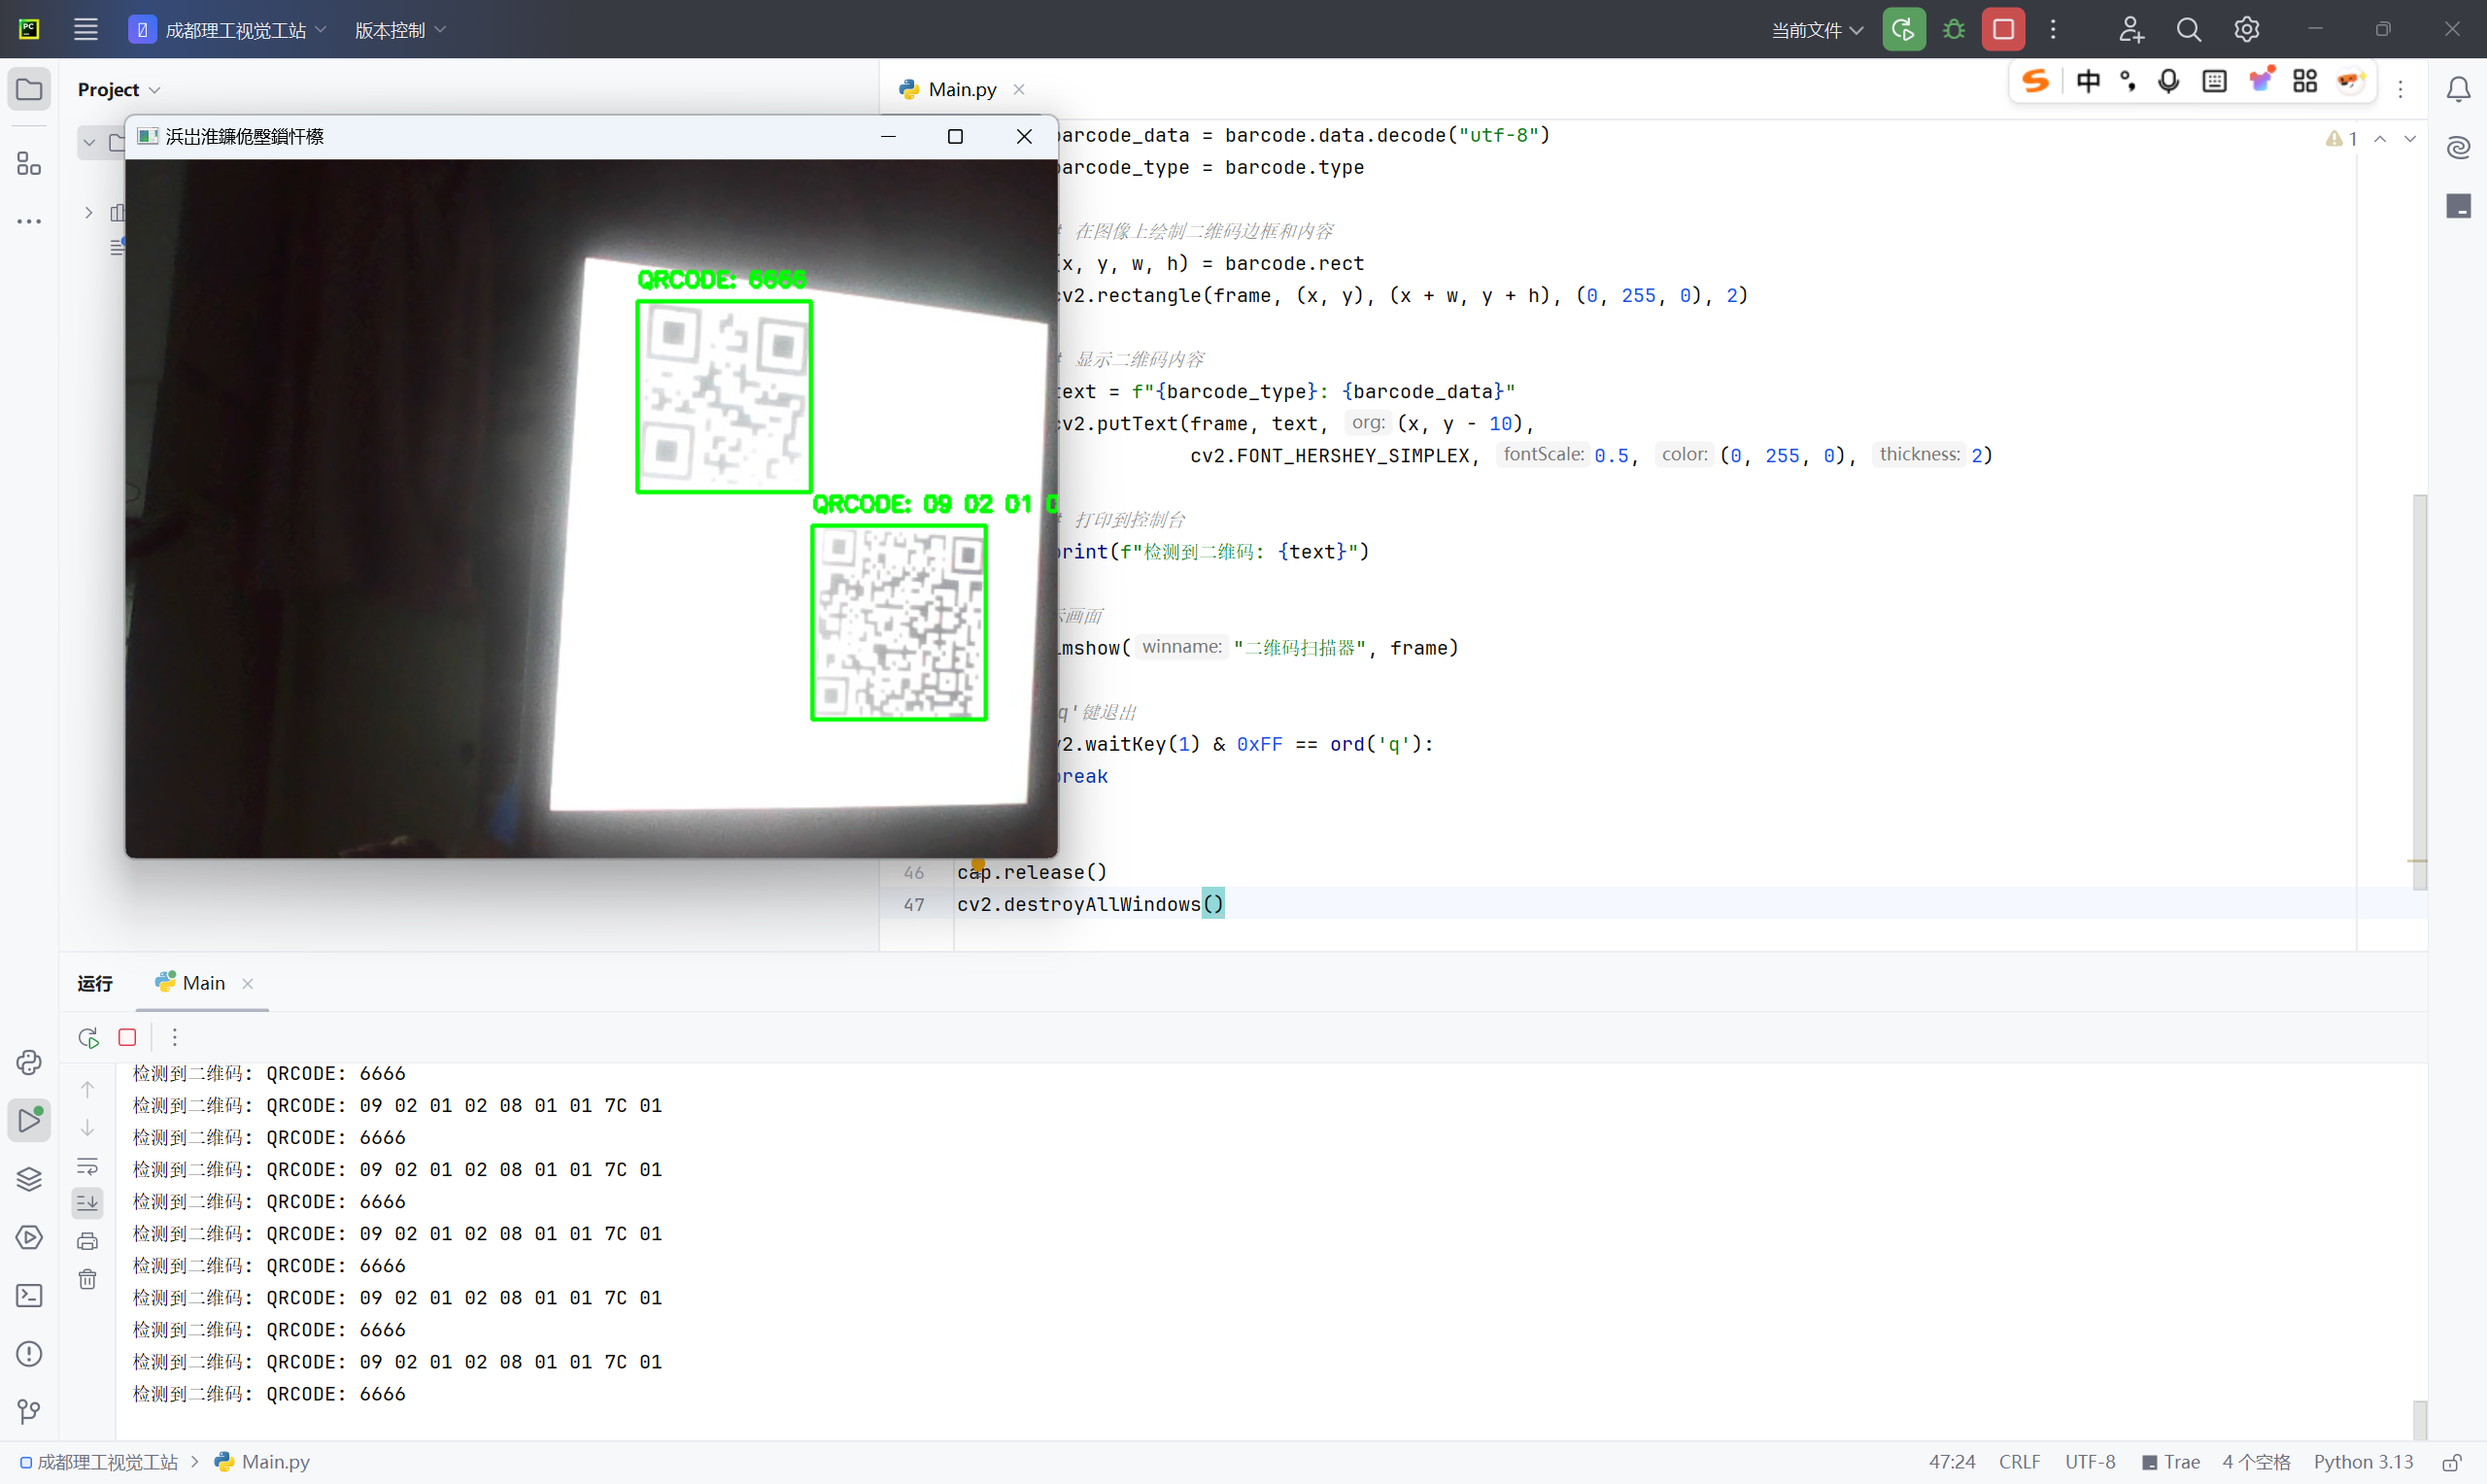This screenshot has height=1484, width=2487.
Task: Click the Debug bug icon
Action: [x=1953, y=30]
